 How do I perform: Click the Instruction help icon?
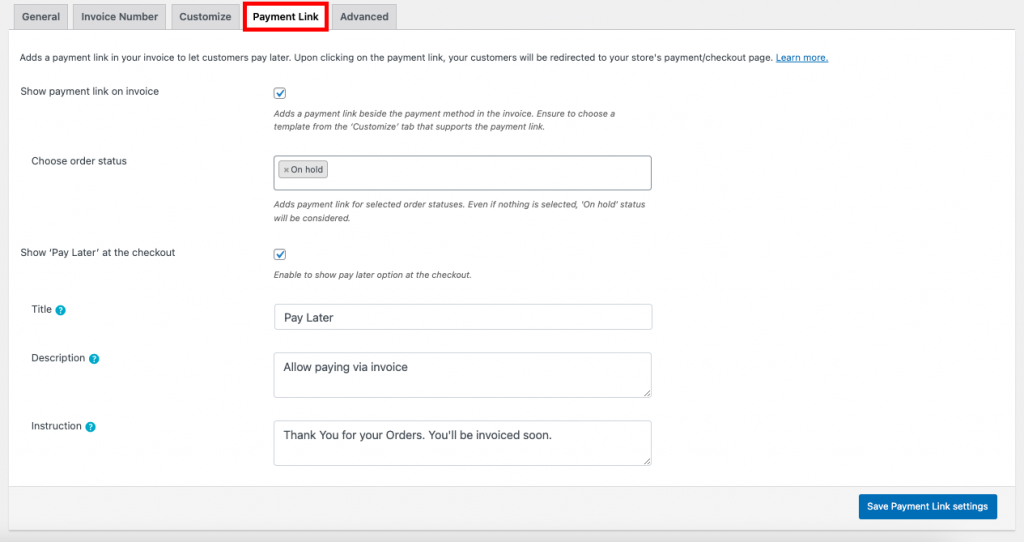pos(90,427)
